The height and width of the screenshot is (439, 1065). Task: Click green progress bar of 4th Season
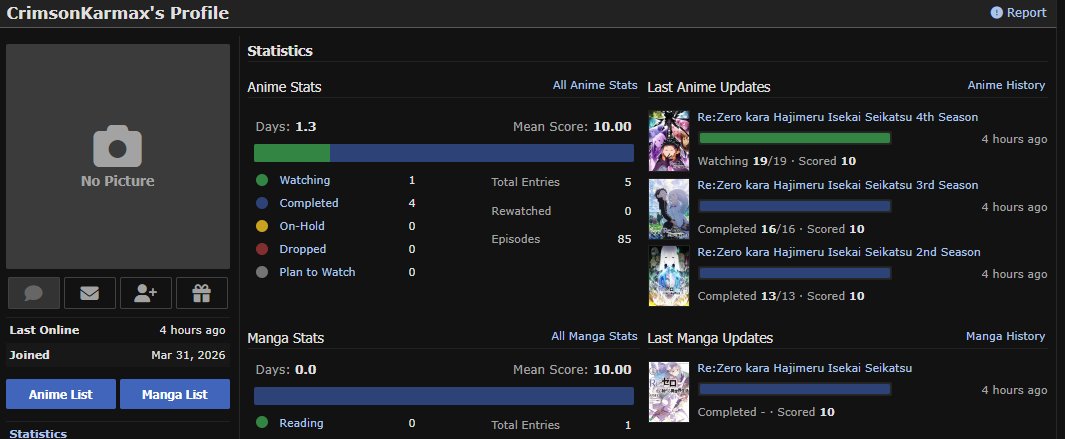pyautogui.click(x=795, y=139)
